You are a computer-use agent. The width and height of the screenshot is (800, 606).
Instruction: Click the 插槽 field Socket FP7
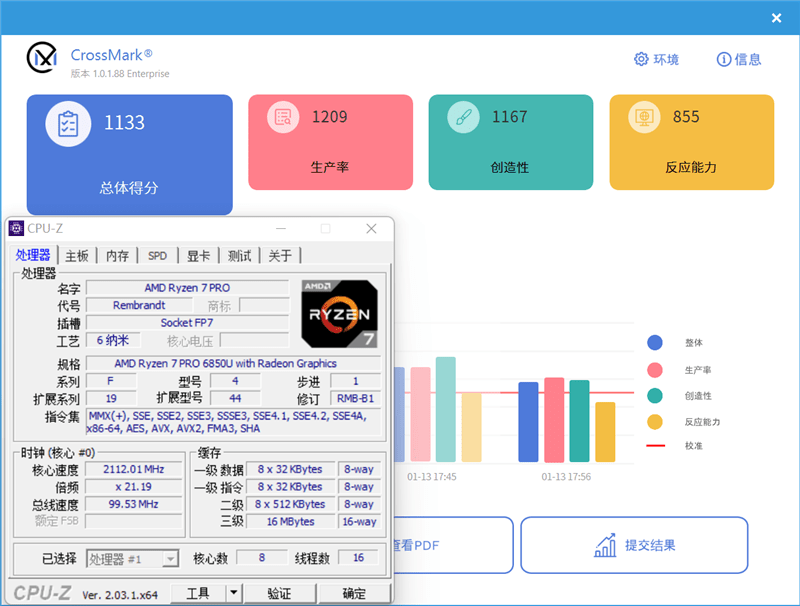187,322
